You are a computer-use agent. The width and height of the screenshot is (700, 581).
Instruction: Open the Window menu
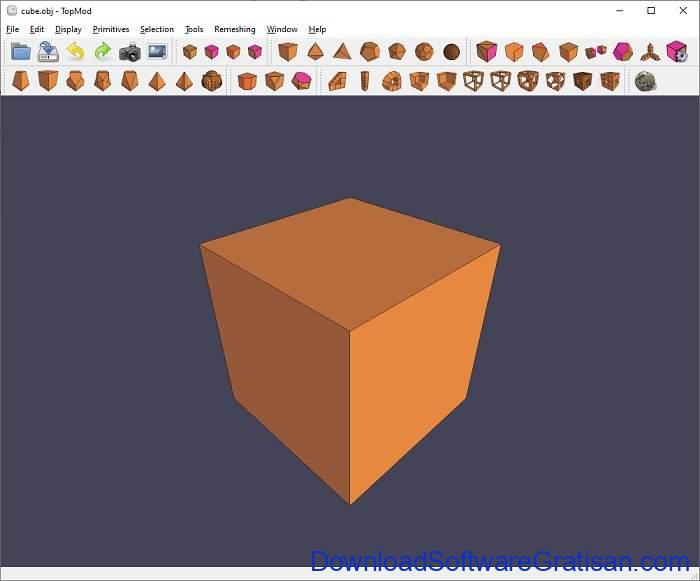pos(282,29)
